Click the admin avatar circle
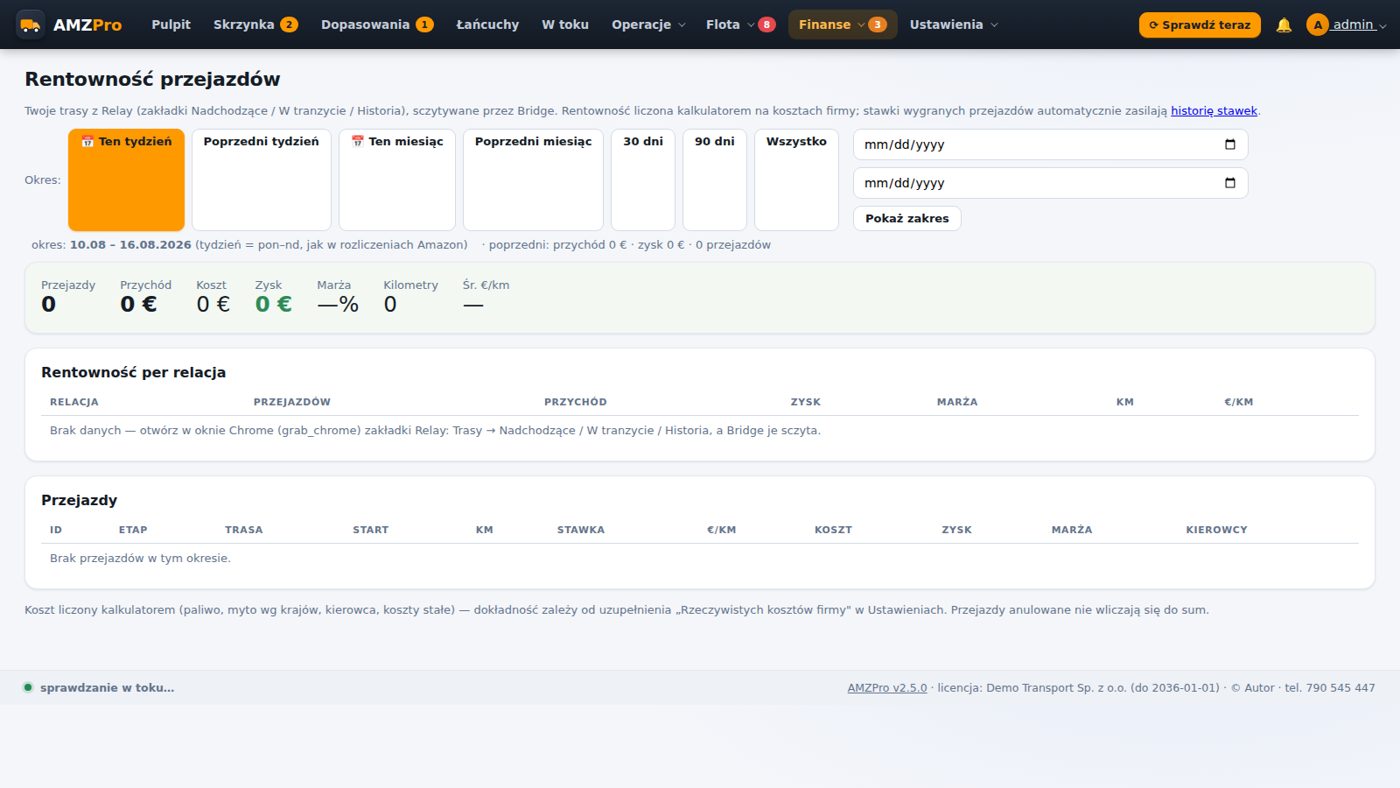The width and height of the screenshot is (1400, 788). coord(1317,25)
